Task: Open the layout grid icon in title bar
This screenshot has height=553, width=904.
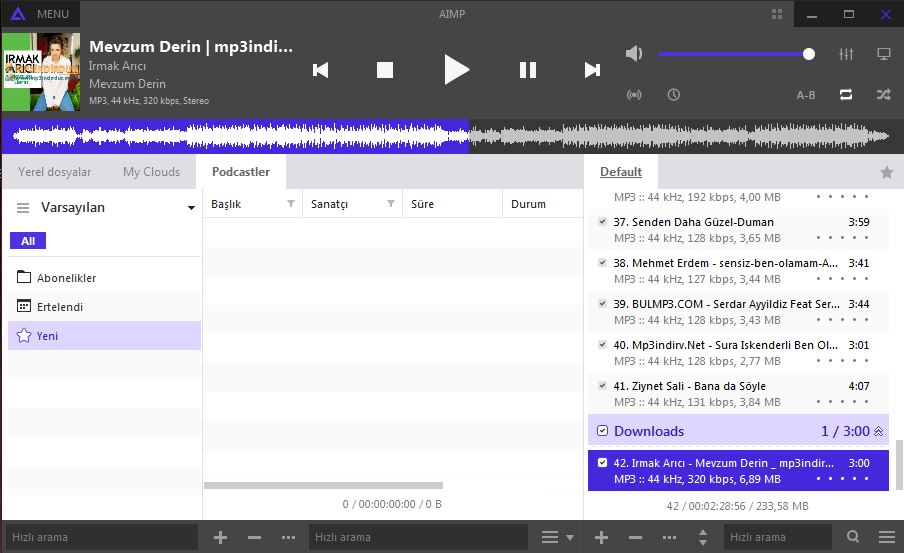Action: point(777,14)
